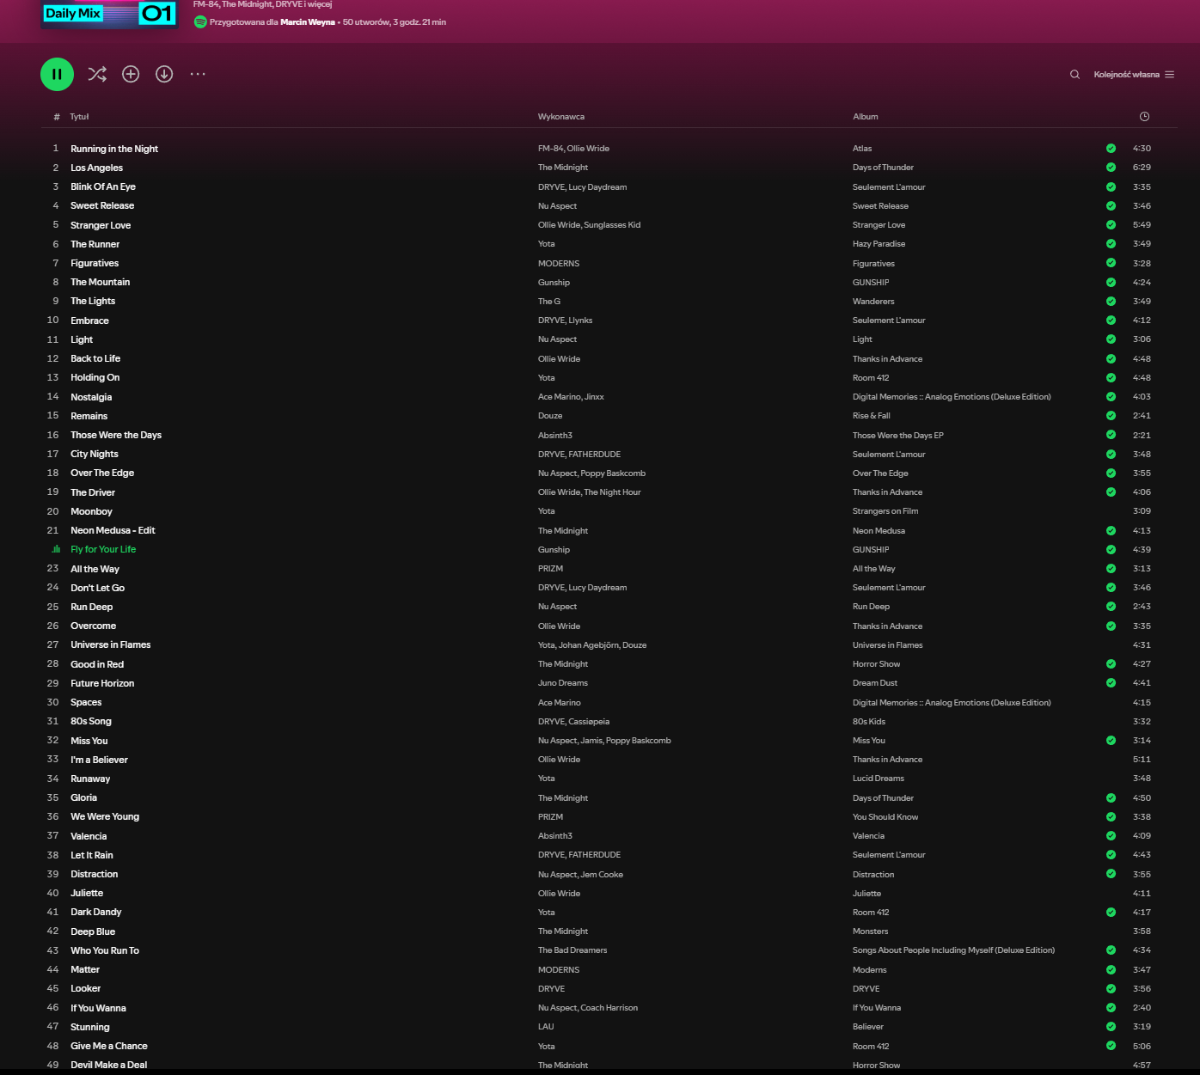Click saved checkmark icon for Future Horizon
This screenshot has height=1075, width=1200.
[x=1111, y=683]
